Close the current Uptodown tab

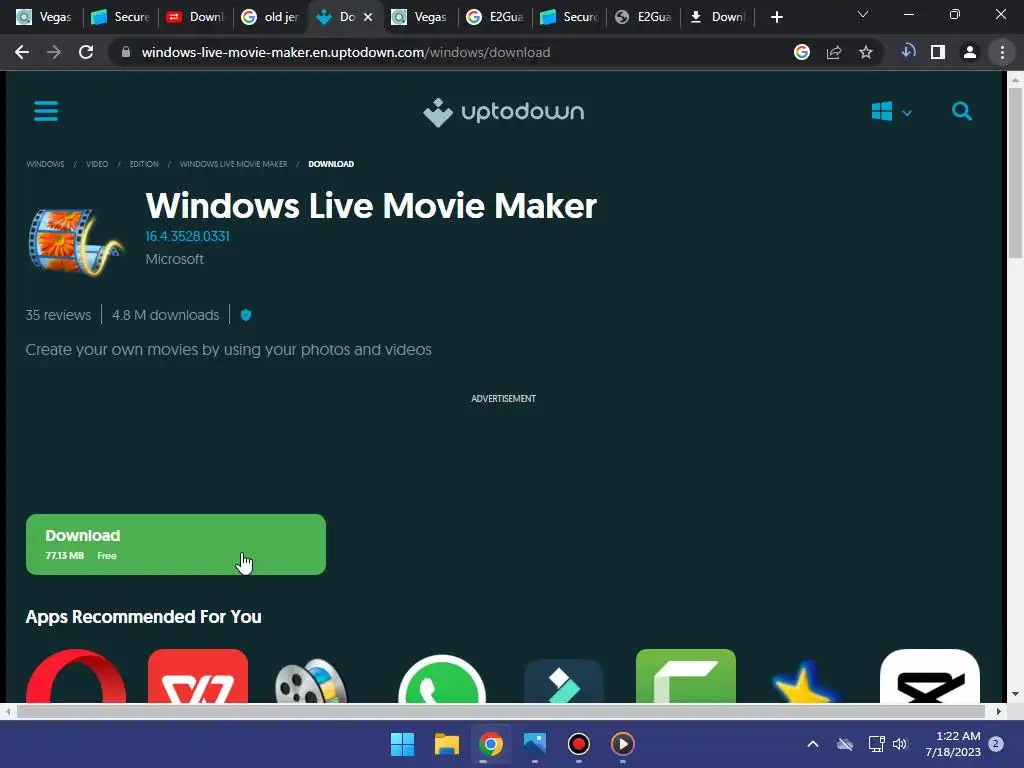(x=368, y=17)
